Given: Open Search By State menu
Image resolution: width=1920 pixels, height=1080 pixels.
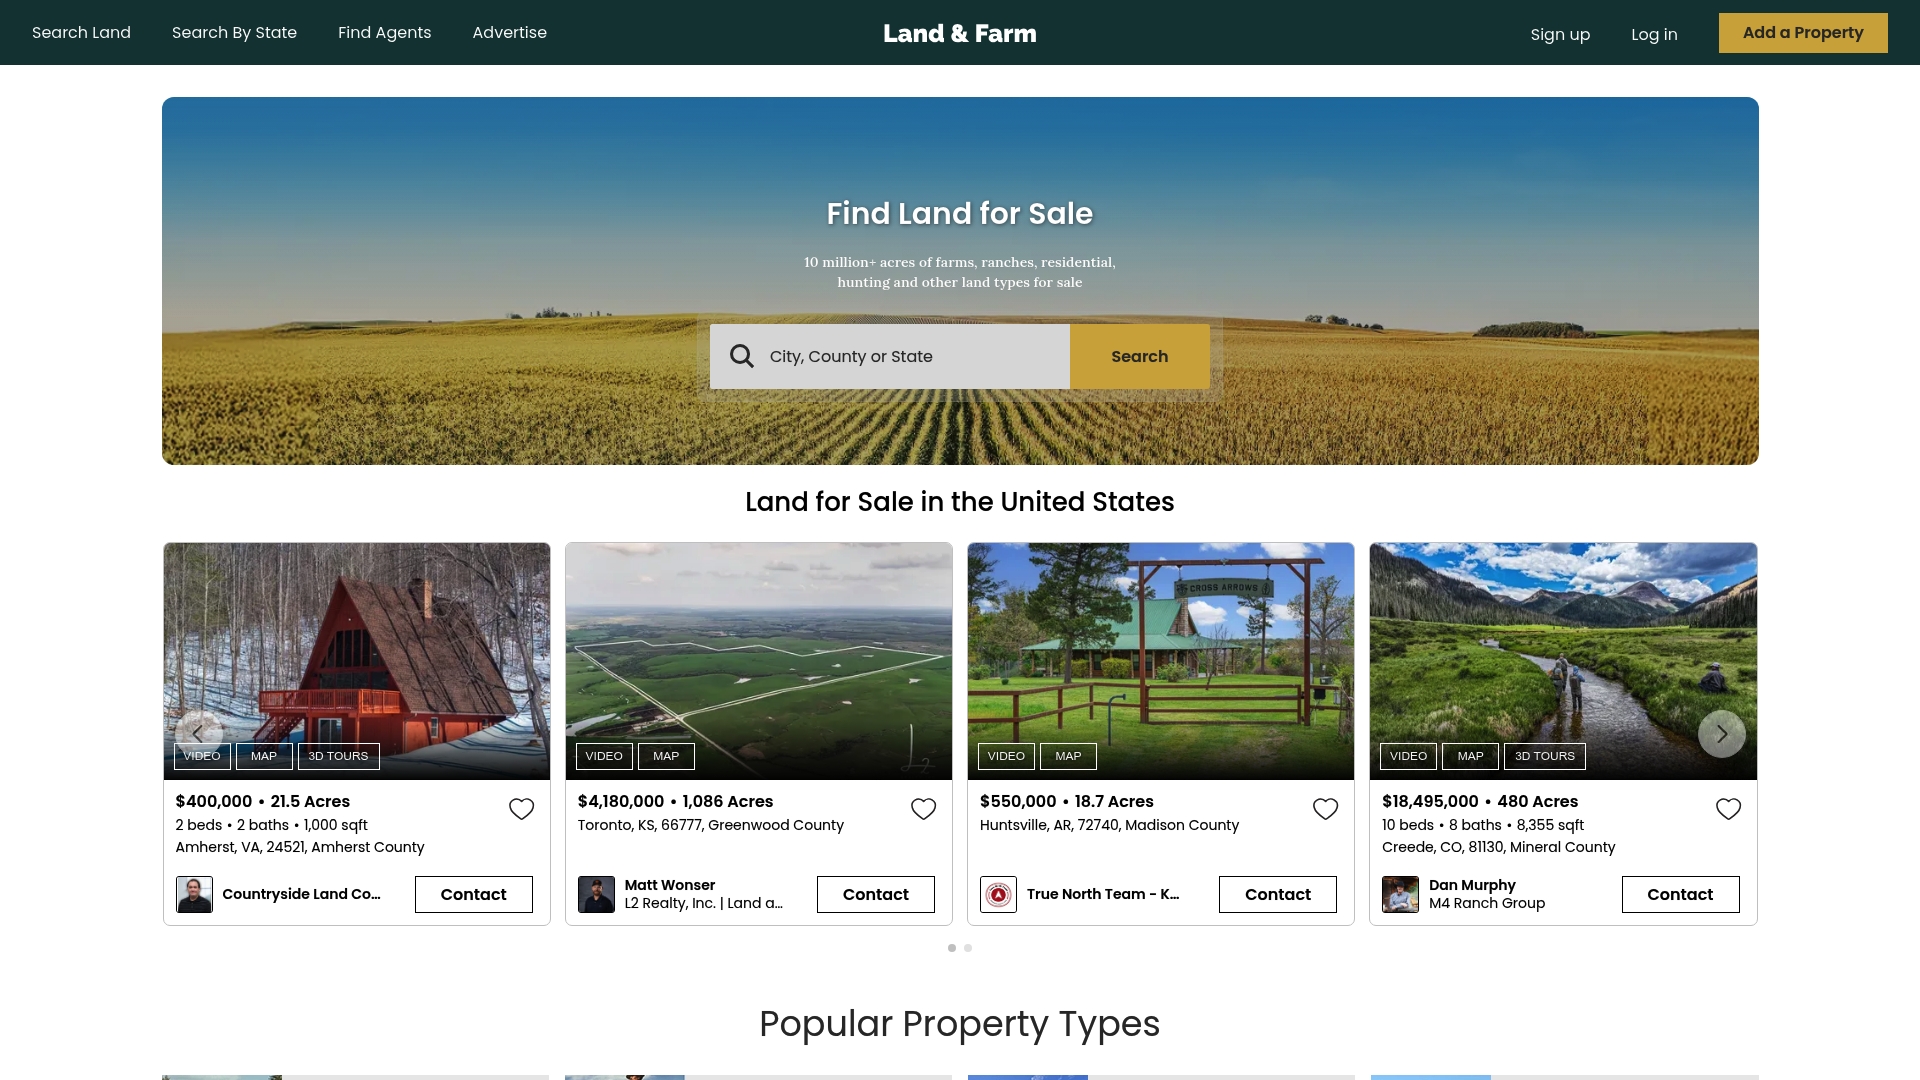Looking at the screenshot, I should (234, 32).
